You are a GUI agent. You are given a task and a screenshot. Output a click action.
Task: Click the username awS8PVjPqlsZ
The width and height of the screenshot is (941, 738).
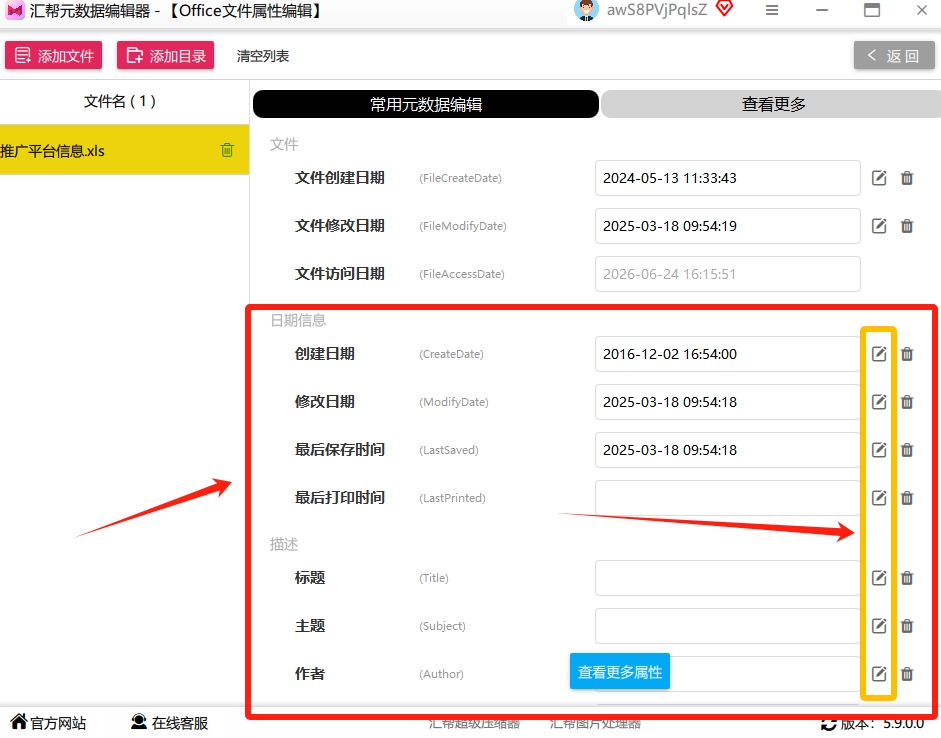pos(657,10)
